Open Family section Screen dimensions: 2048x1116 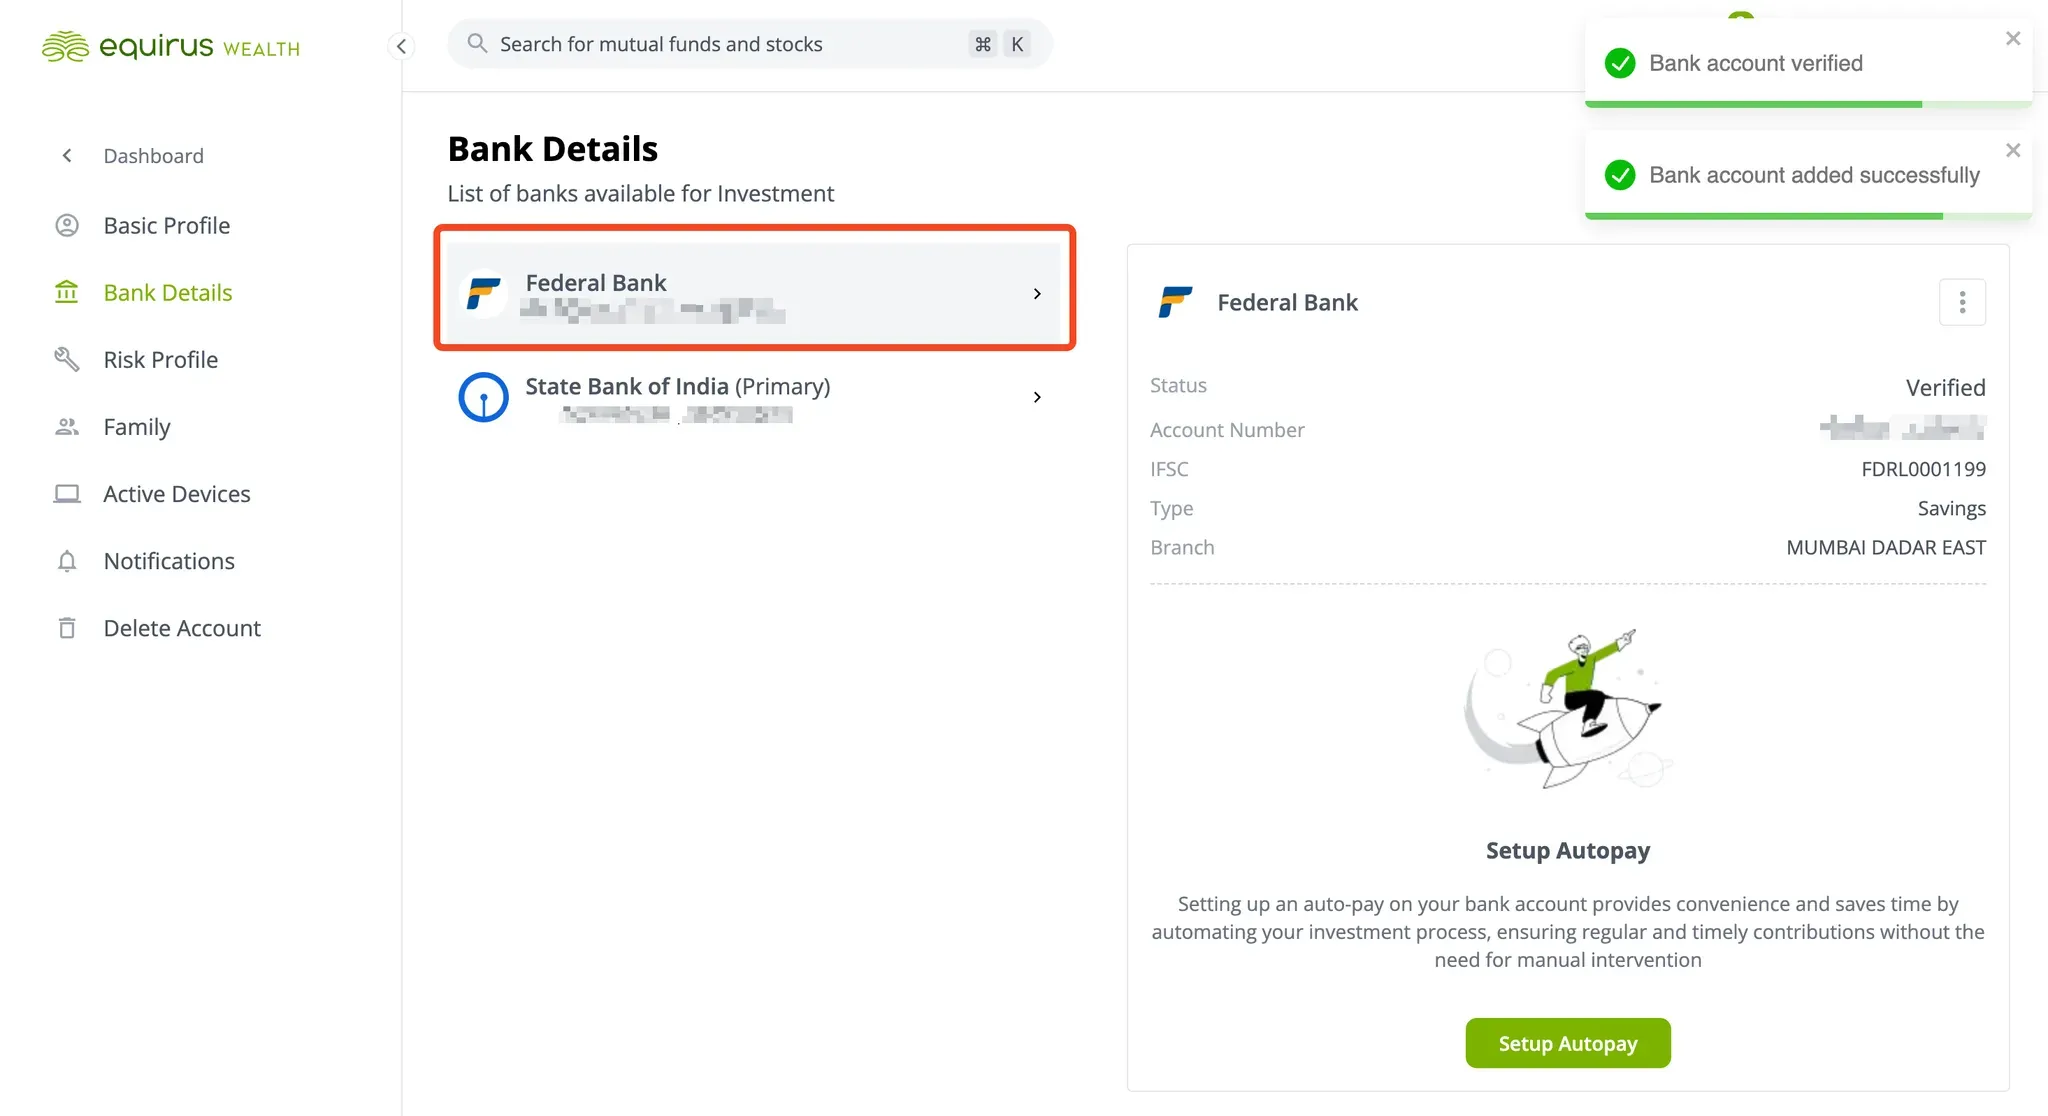(137, 427)
